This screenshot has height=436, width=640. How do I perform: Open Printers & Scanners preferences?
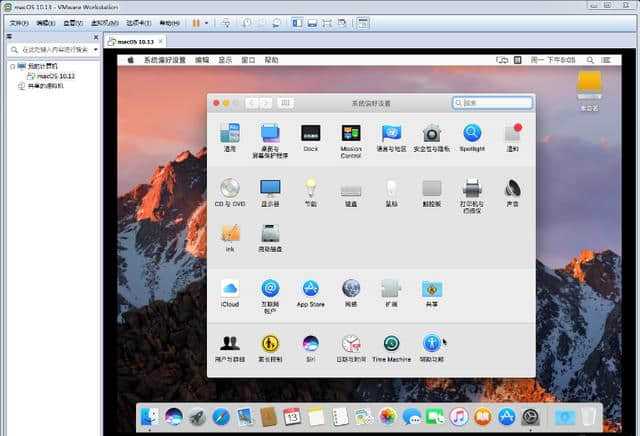[472, 195]
